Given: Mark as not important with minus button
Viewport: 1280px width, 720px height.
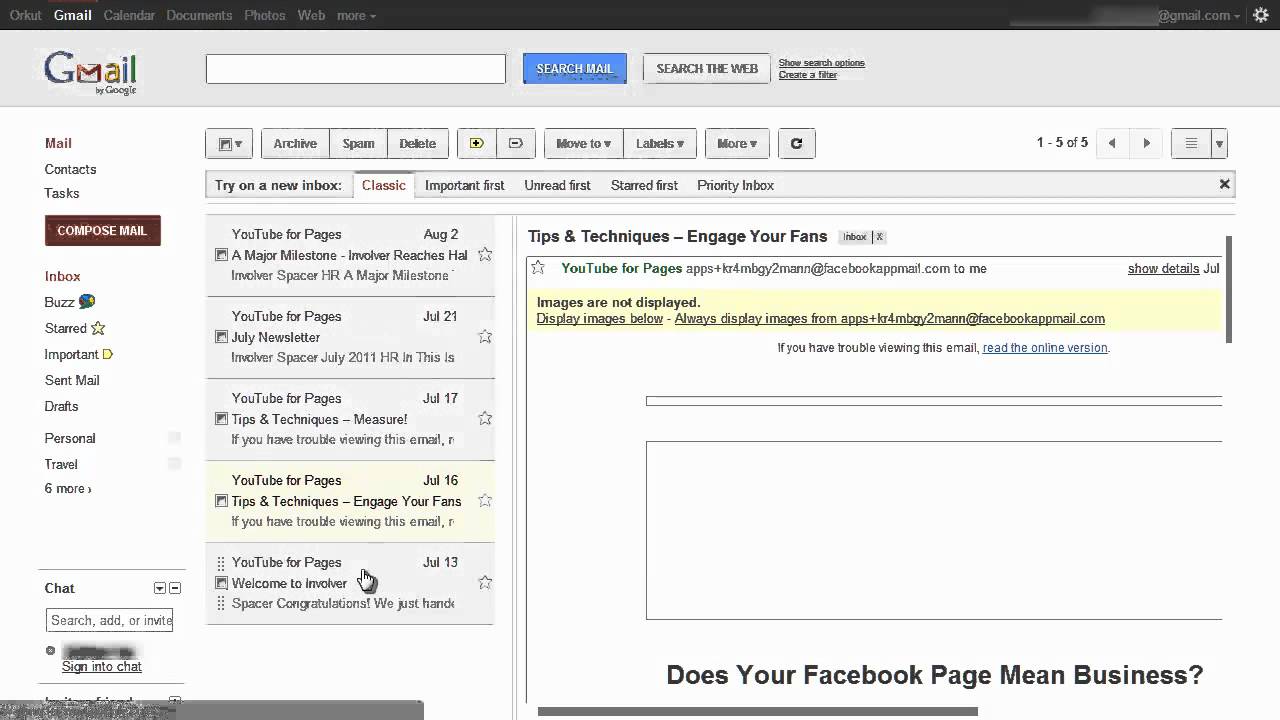Looking at the screenshot, I should [x=516, y=143].
